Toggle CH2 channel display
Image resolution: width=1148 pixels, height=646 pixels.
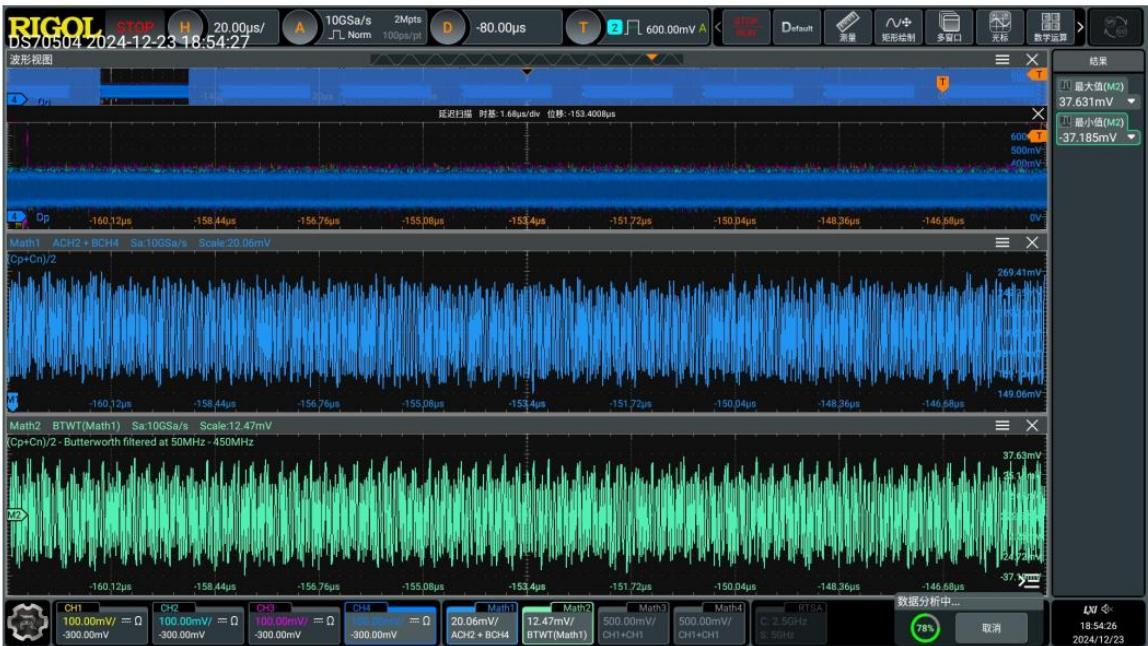click(198, 623)
